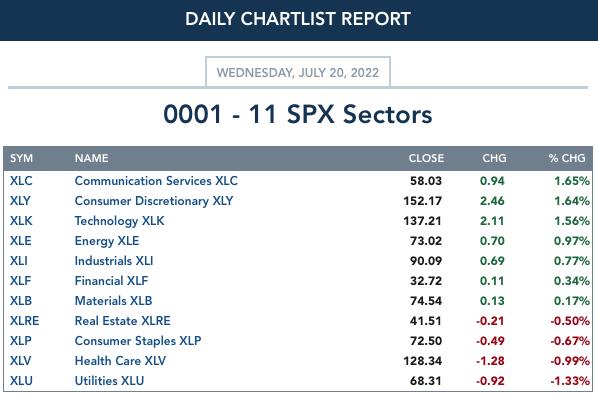Viewport: 598px width, 398px height.
Task: Click the Utilities XLU name link
Action: (109, 380)
